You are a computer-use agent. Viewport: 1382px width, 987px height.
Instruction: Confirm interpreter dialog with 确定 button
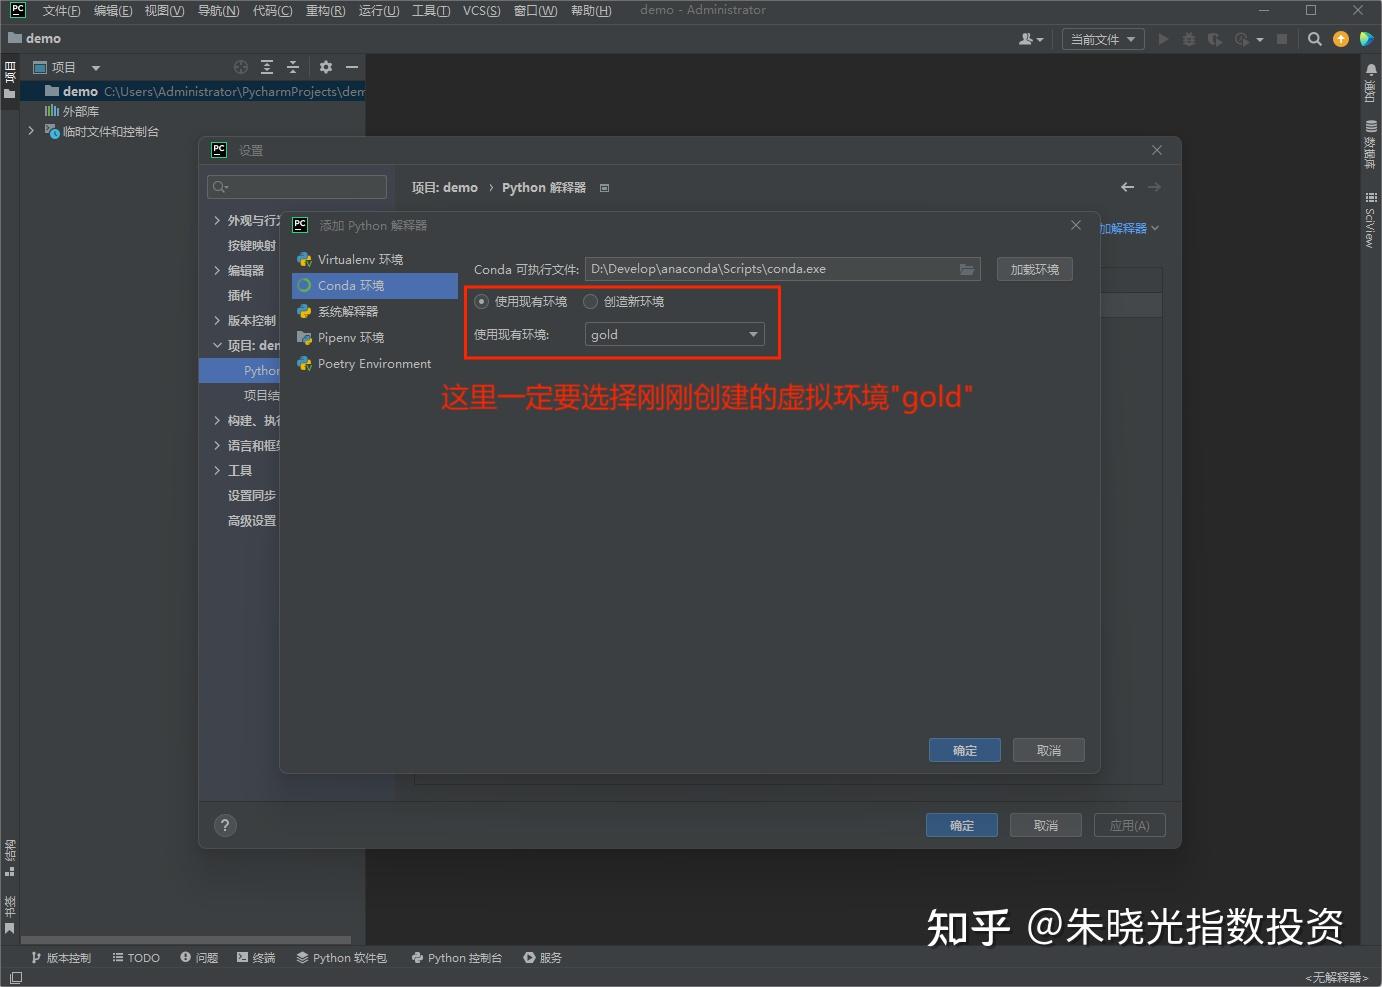click(963, 750)
